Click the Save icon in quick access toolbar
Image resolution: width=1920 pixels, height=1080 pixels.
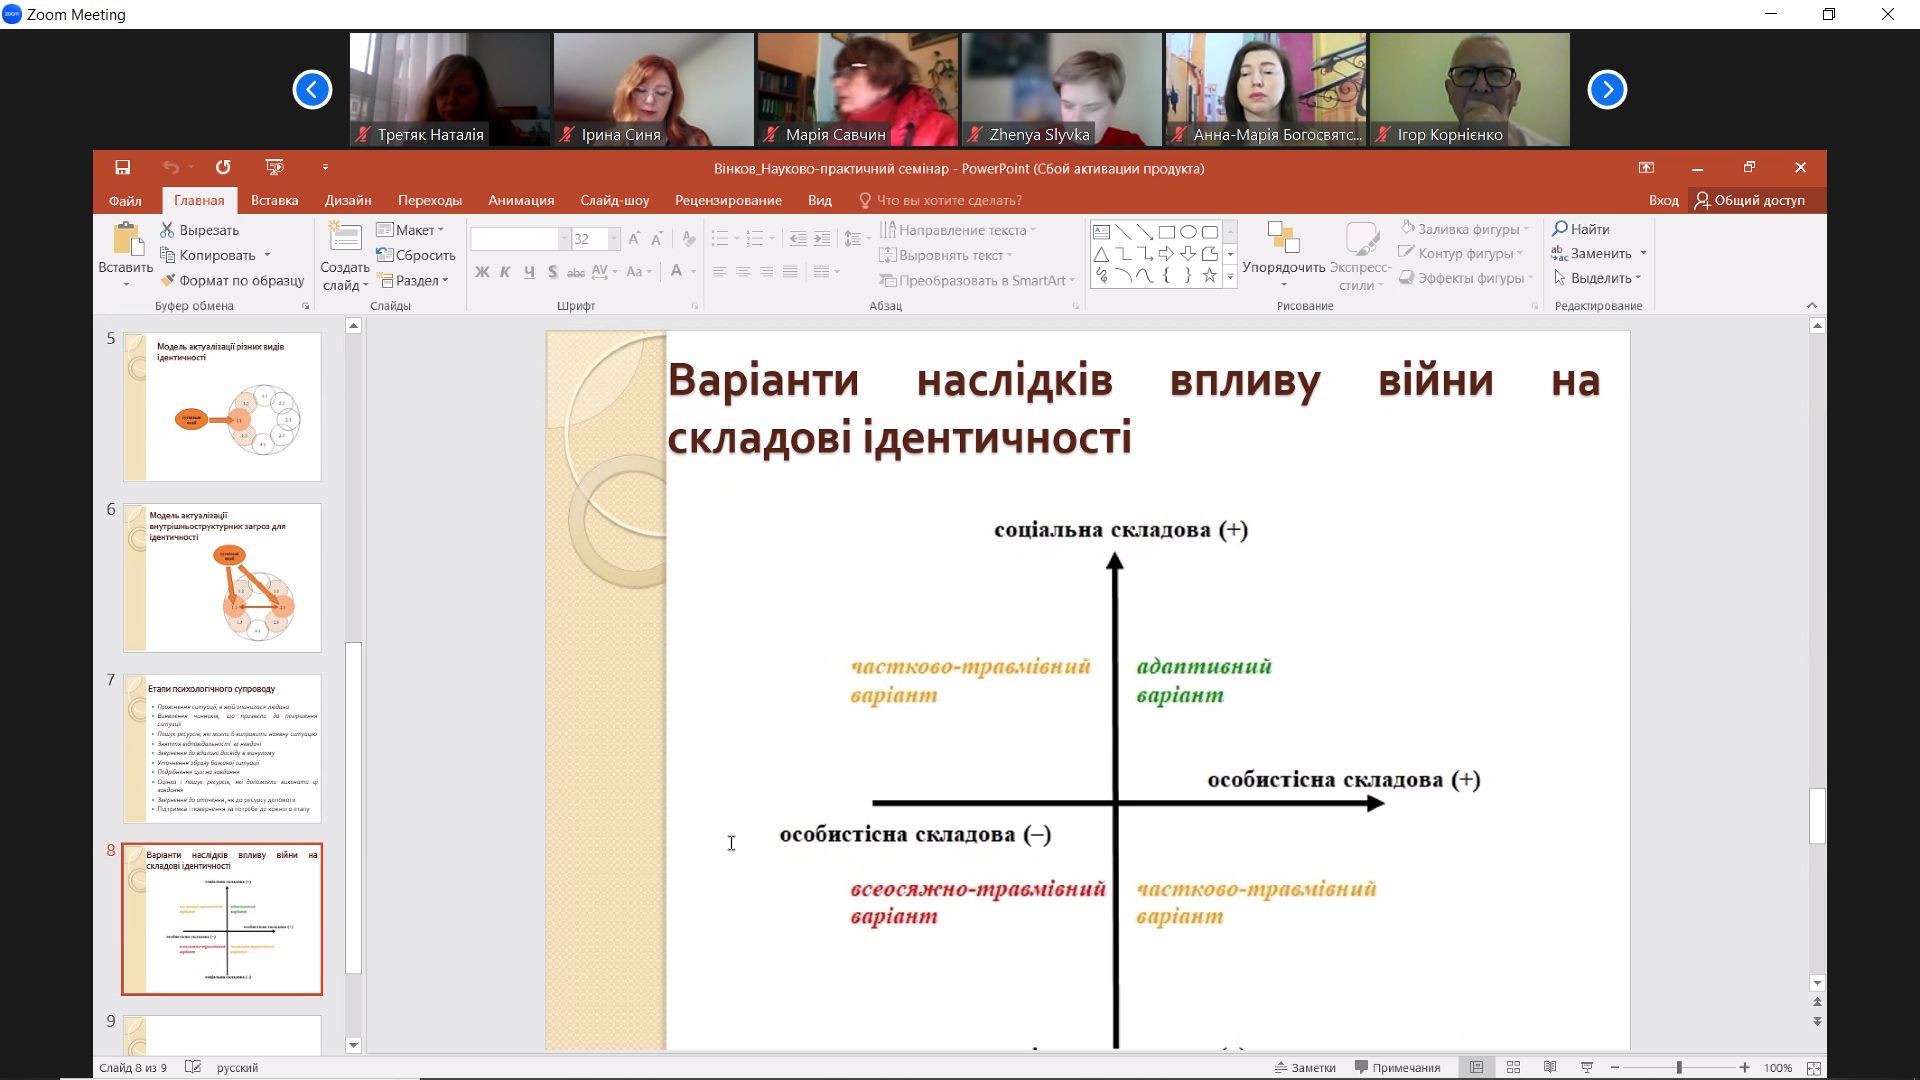click(x=122, y=168)
